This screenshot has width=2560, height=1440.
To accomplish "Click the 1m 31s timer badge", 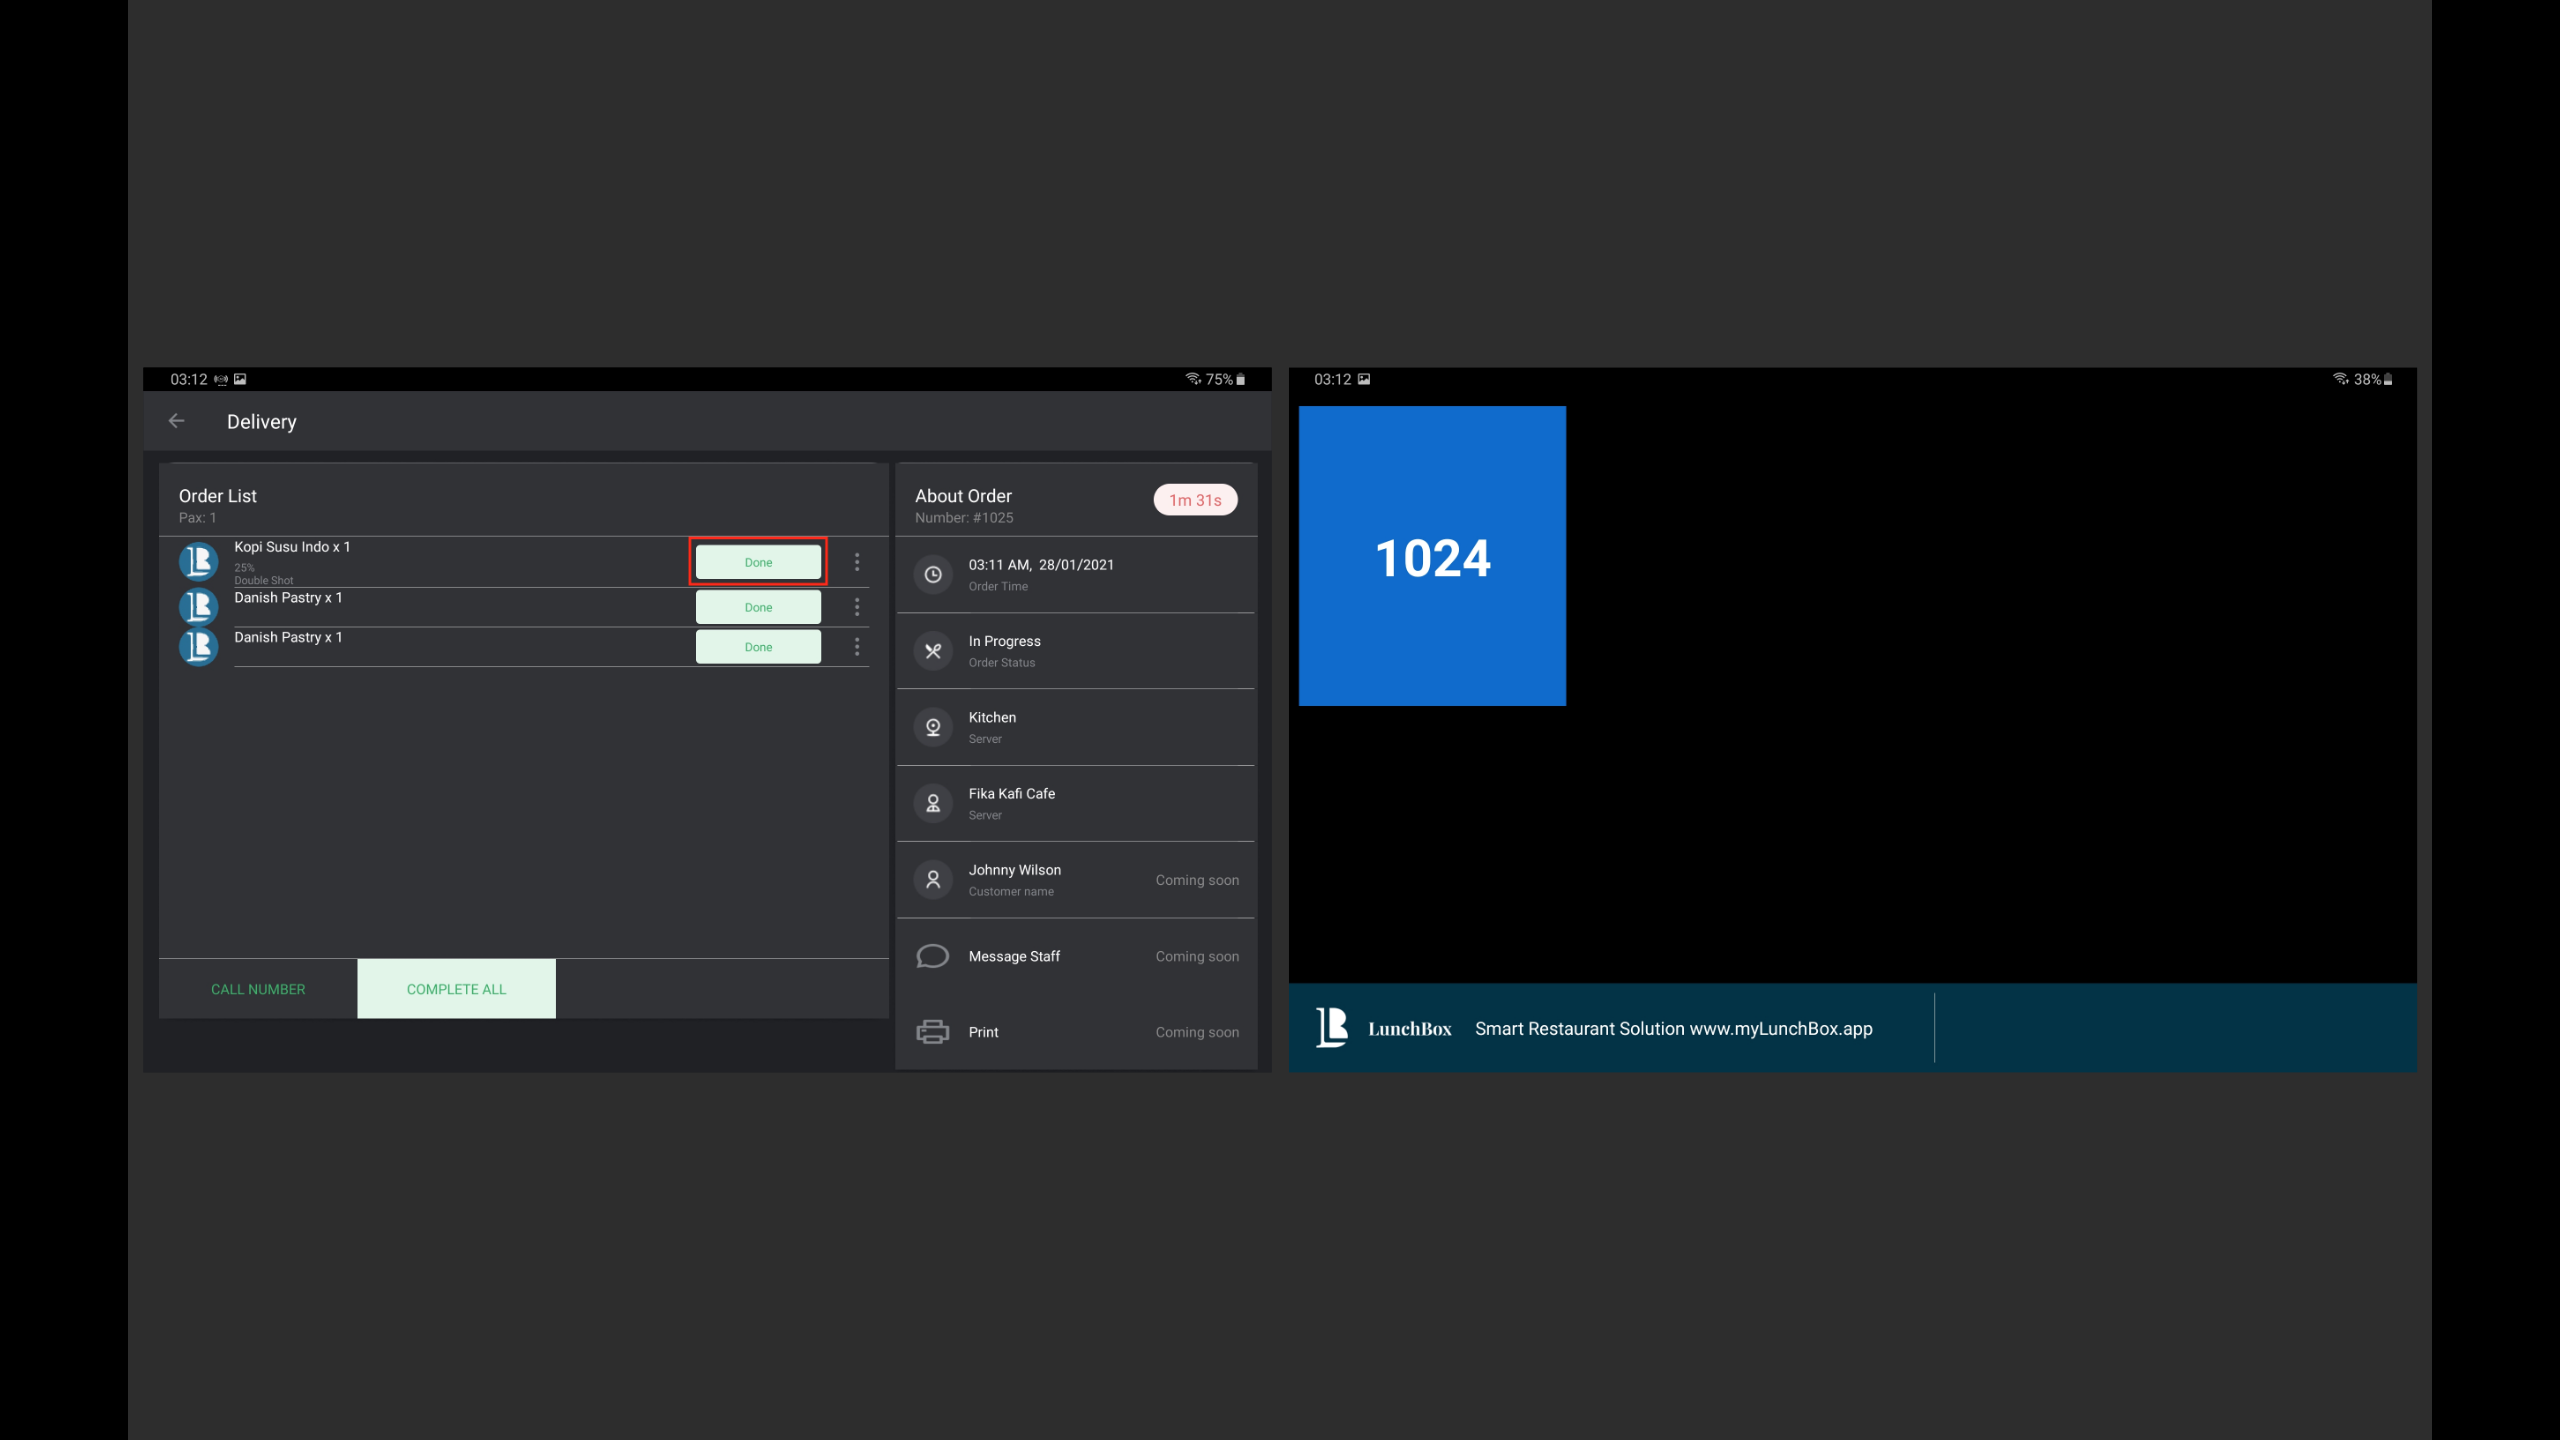I will click(x=1195, y=500).
